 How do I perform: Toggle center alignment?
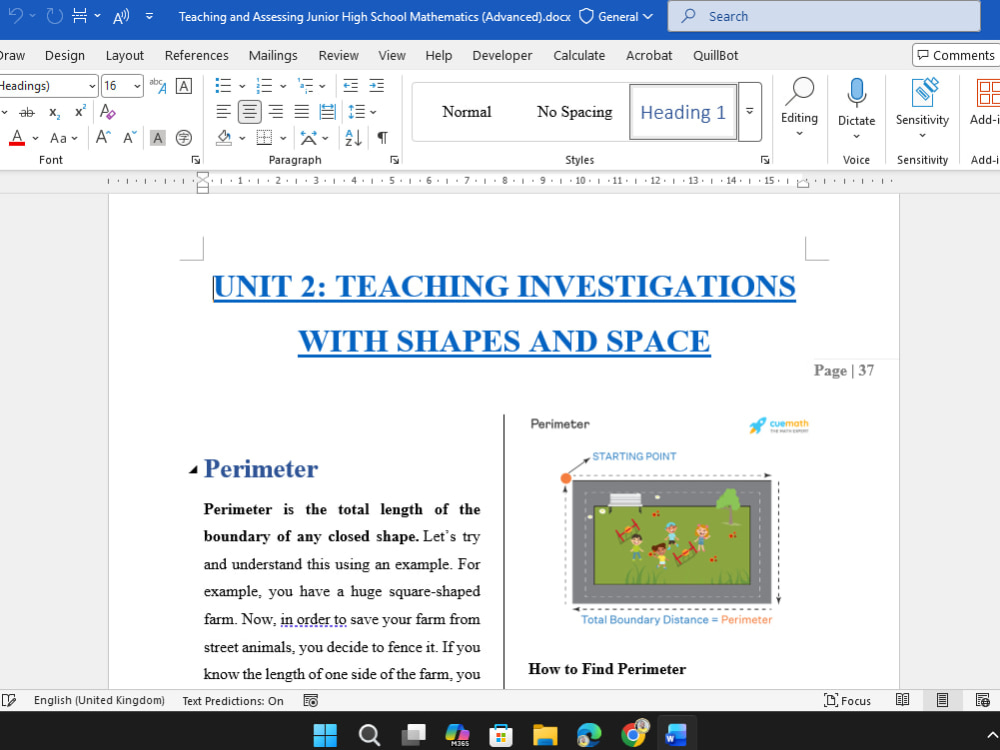click(x=249, y=112)
